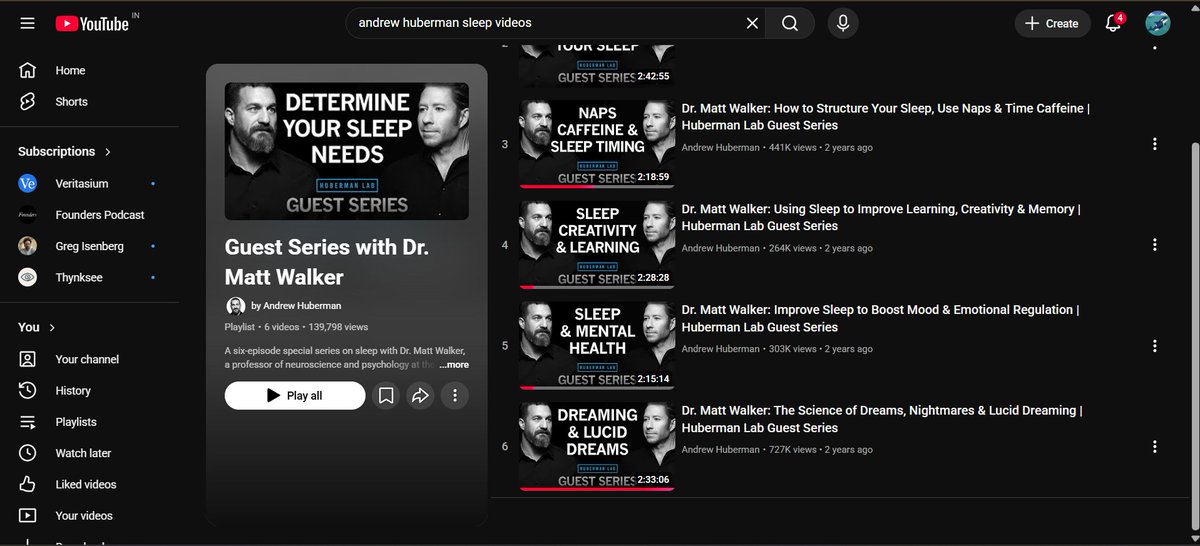Click Andrew Huberman under 264K views video

pyautogui.click(x=721, y=248)
